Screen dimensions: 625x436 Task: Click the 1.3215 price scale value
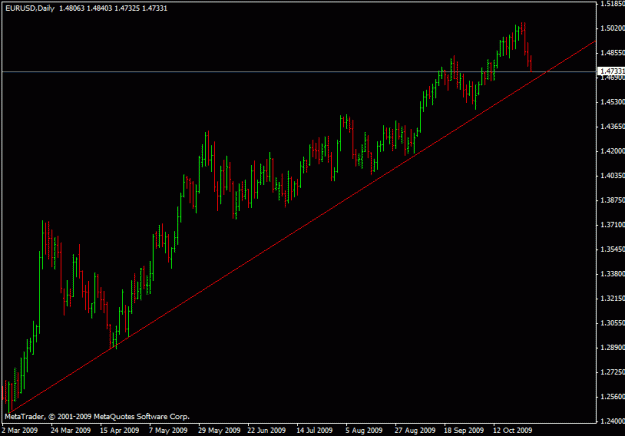tap(612, 299)
